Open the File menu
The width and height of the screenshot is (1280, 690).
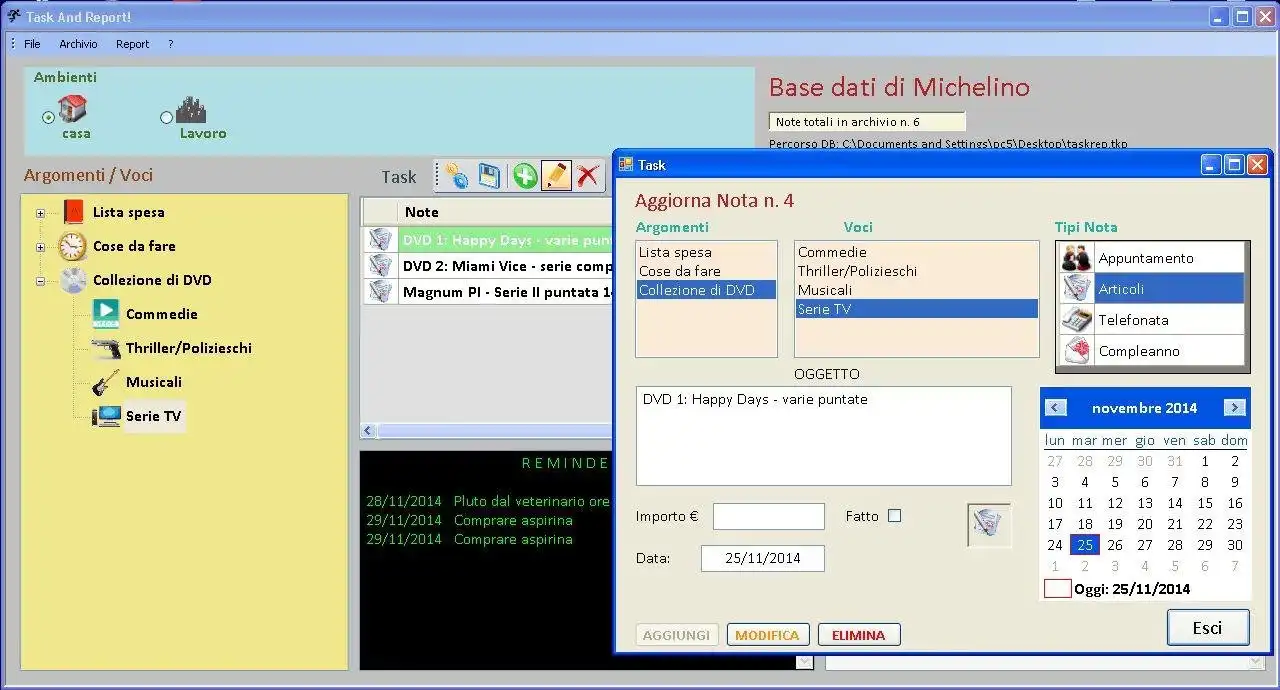[32, 44]
